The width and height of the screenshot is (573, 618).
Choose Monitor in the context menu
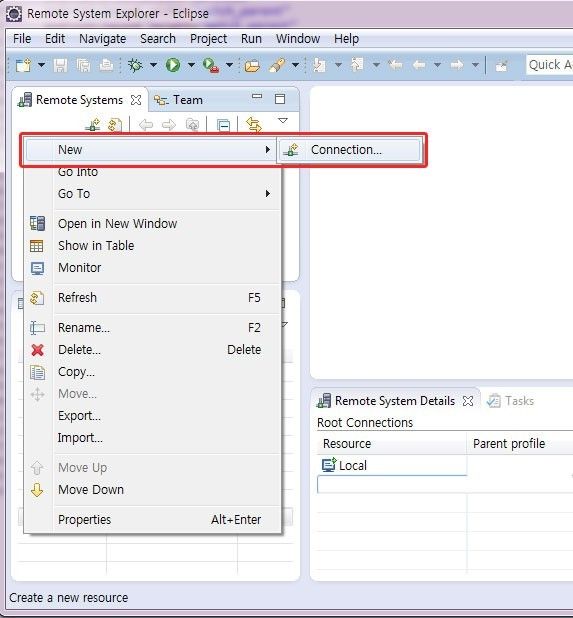(x=153, y=268)
